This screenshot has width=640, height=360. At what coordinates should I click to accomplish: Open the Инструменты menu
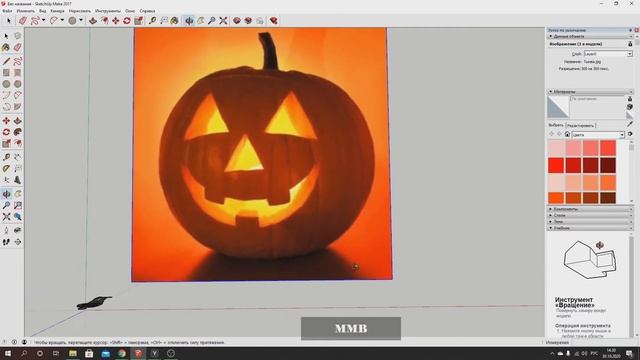pos(108,11)
